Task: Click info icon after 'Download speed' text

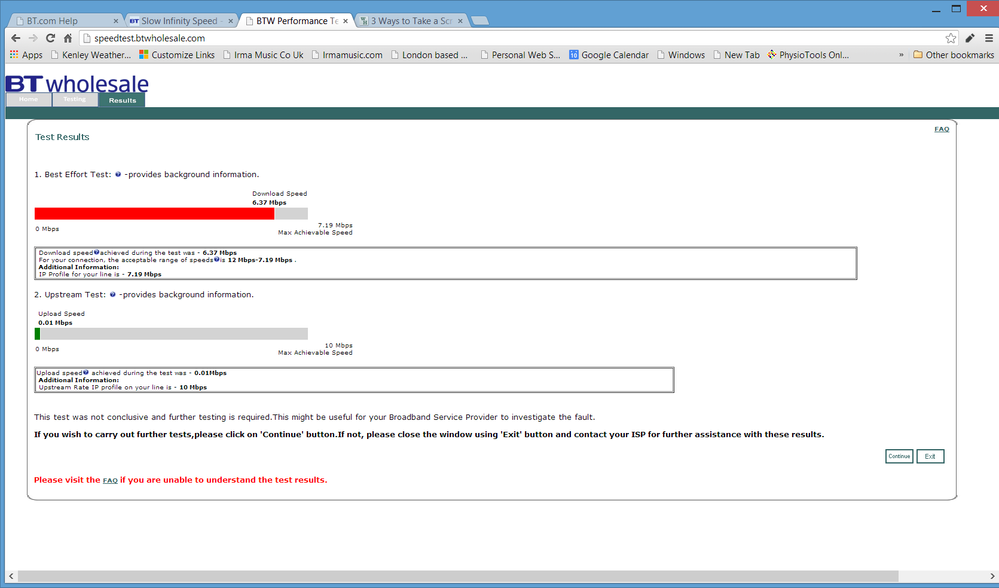Action: click(96, 252)
